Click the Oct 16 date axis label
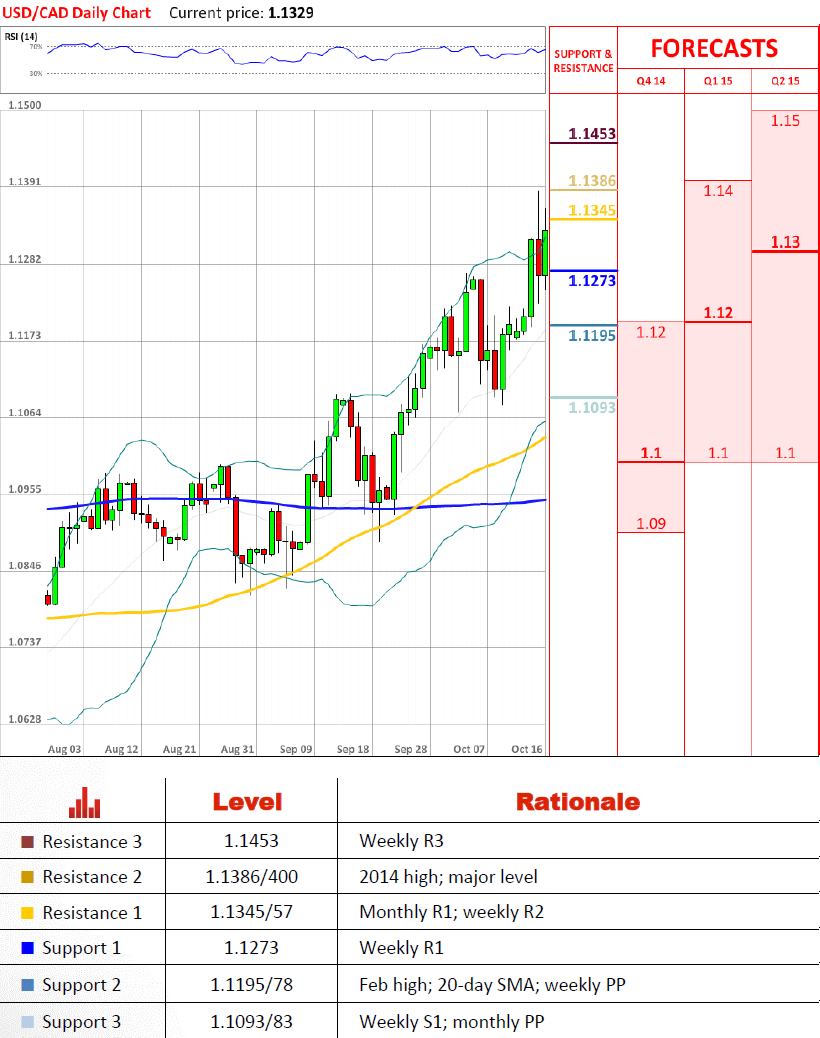This screenshot has width=820, height=1038. 526,749
